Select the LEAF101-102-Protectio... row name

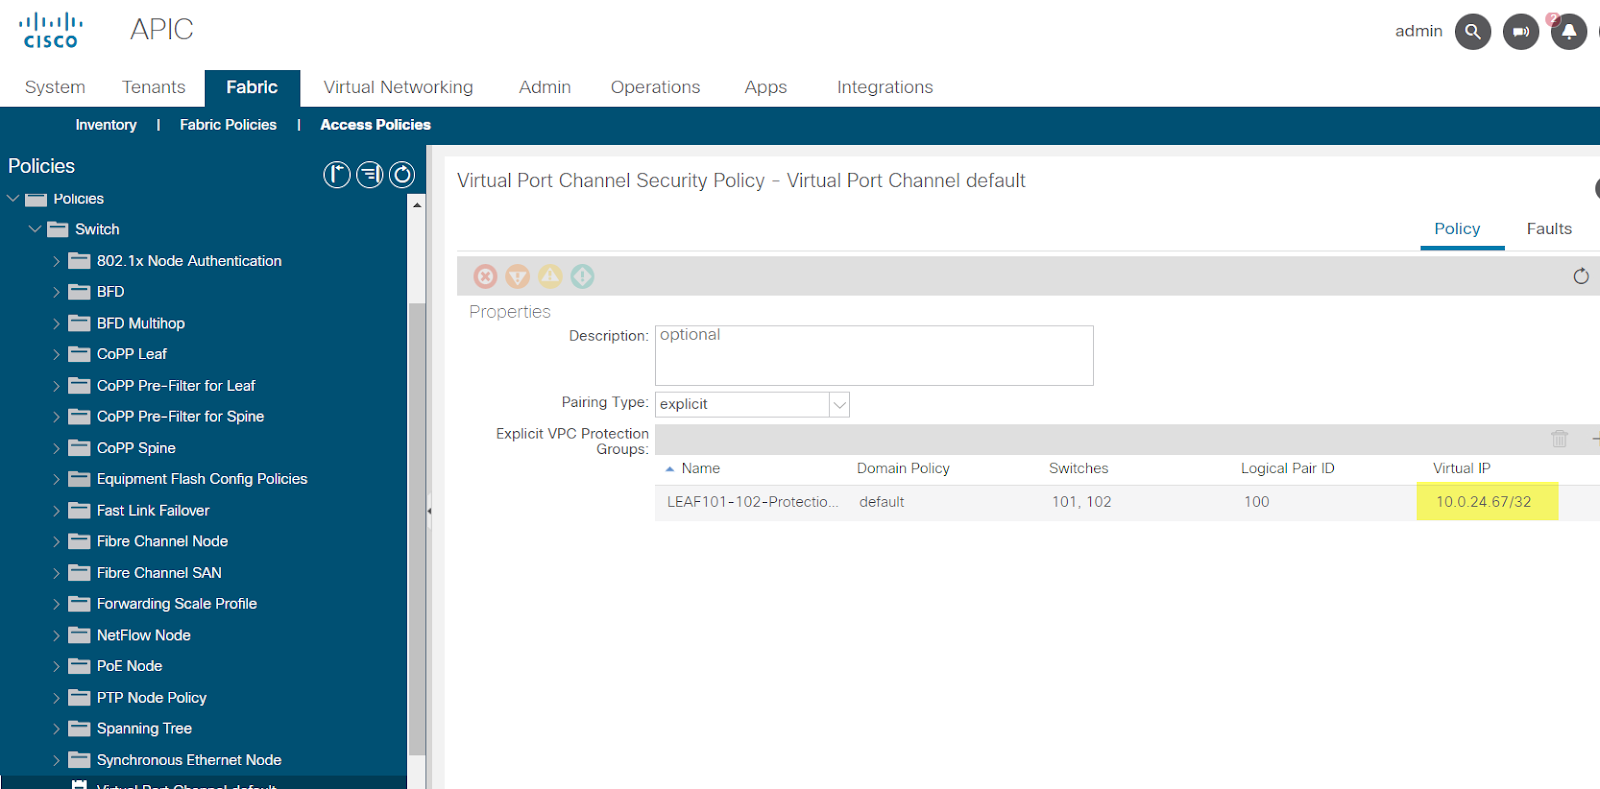753,502
